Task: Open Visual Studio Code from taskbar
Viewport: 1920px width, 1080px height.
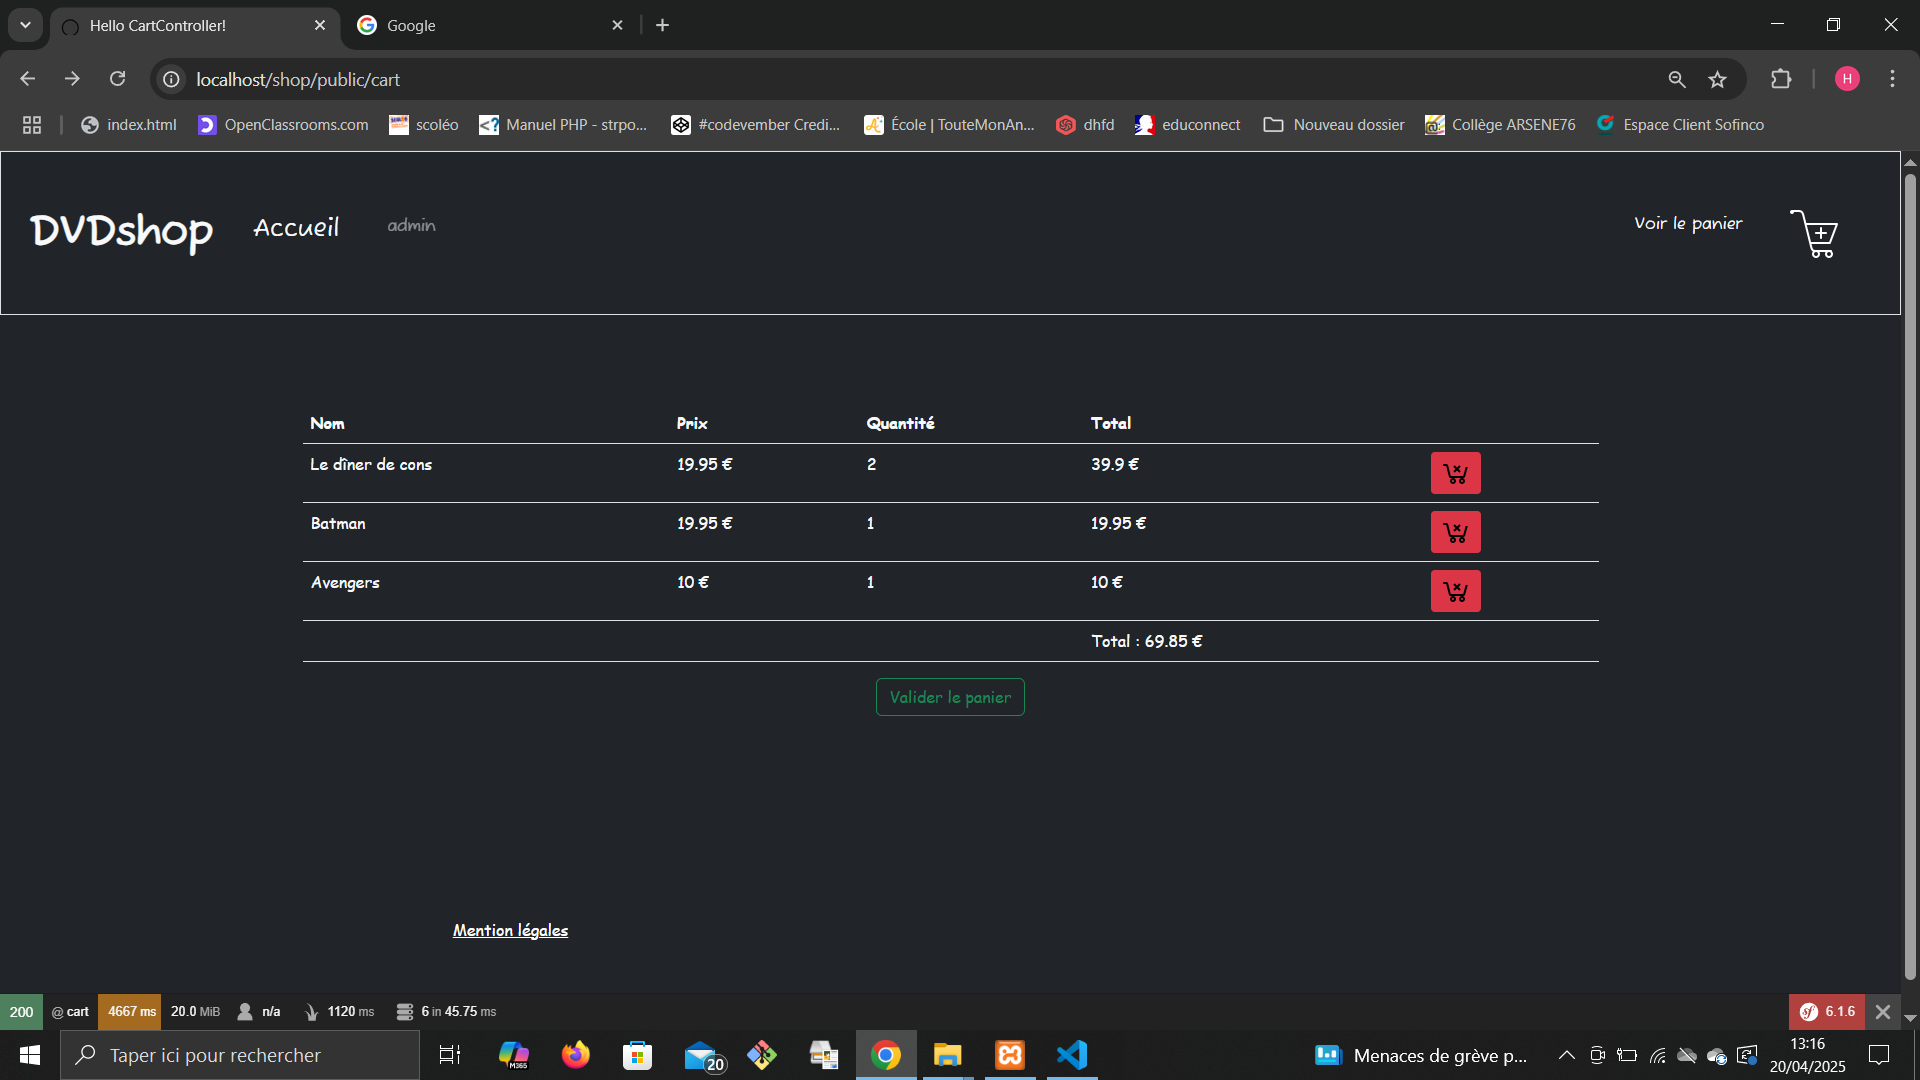Action: [1072, 1055]
